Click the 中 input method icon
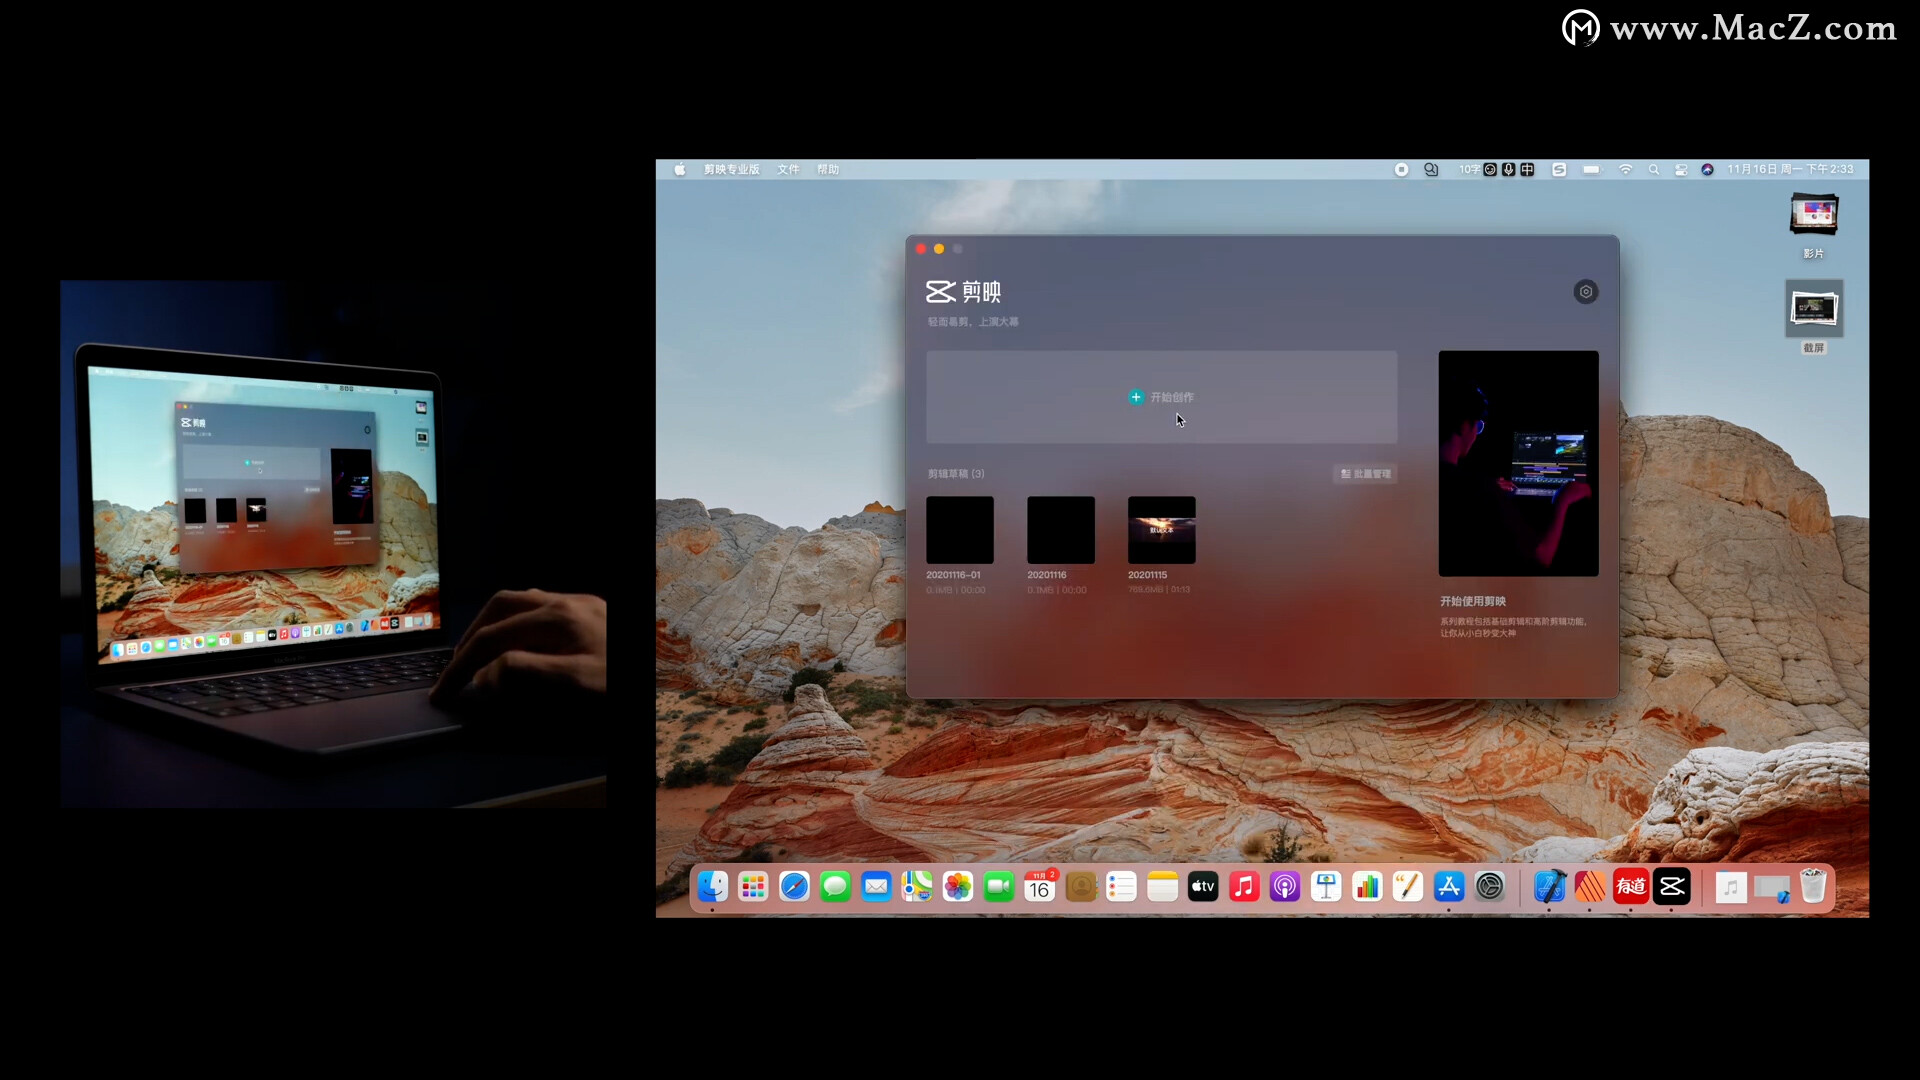 click(x=1527, y=170)
